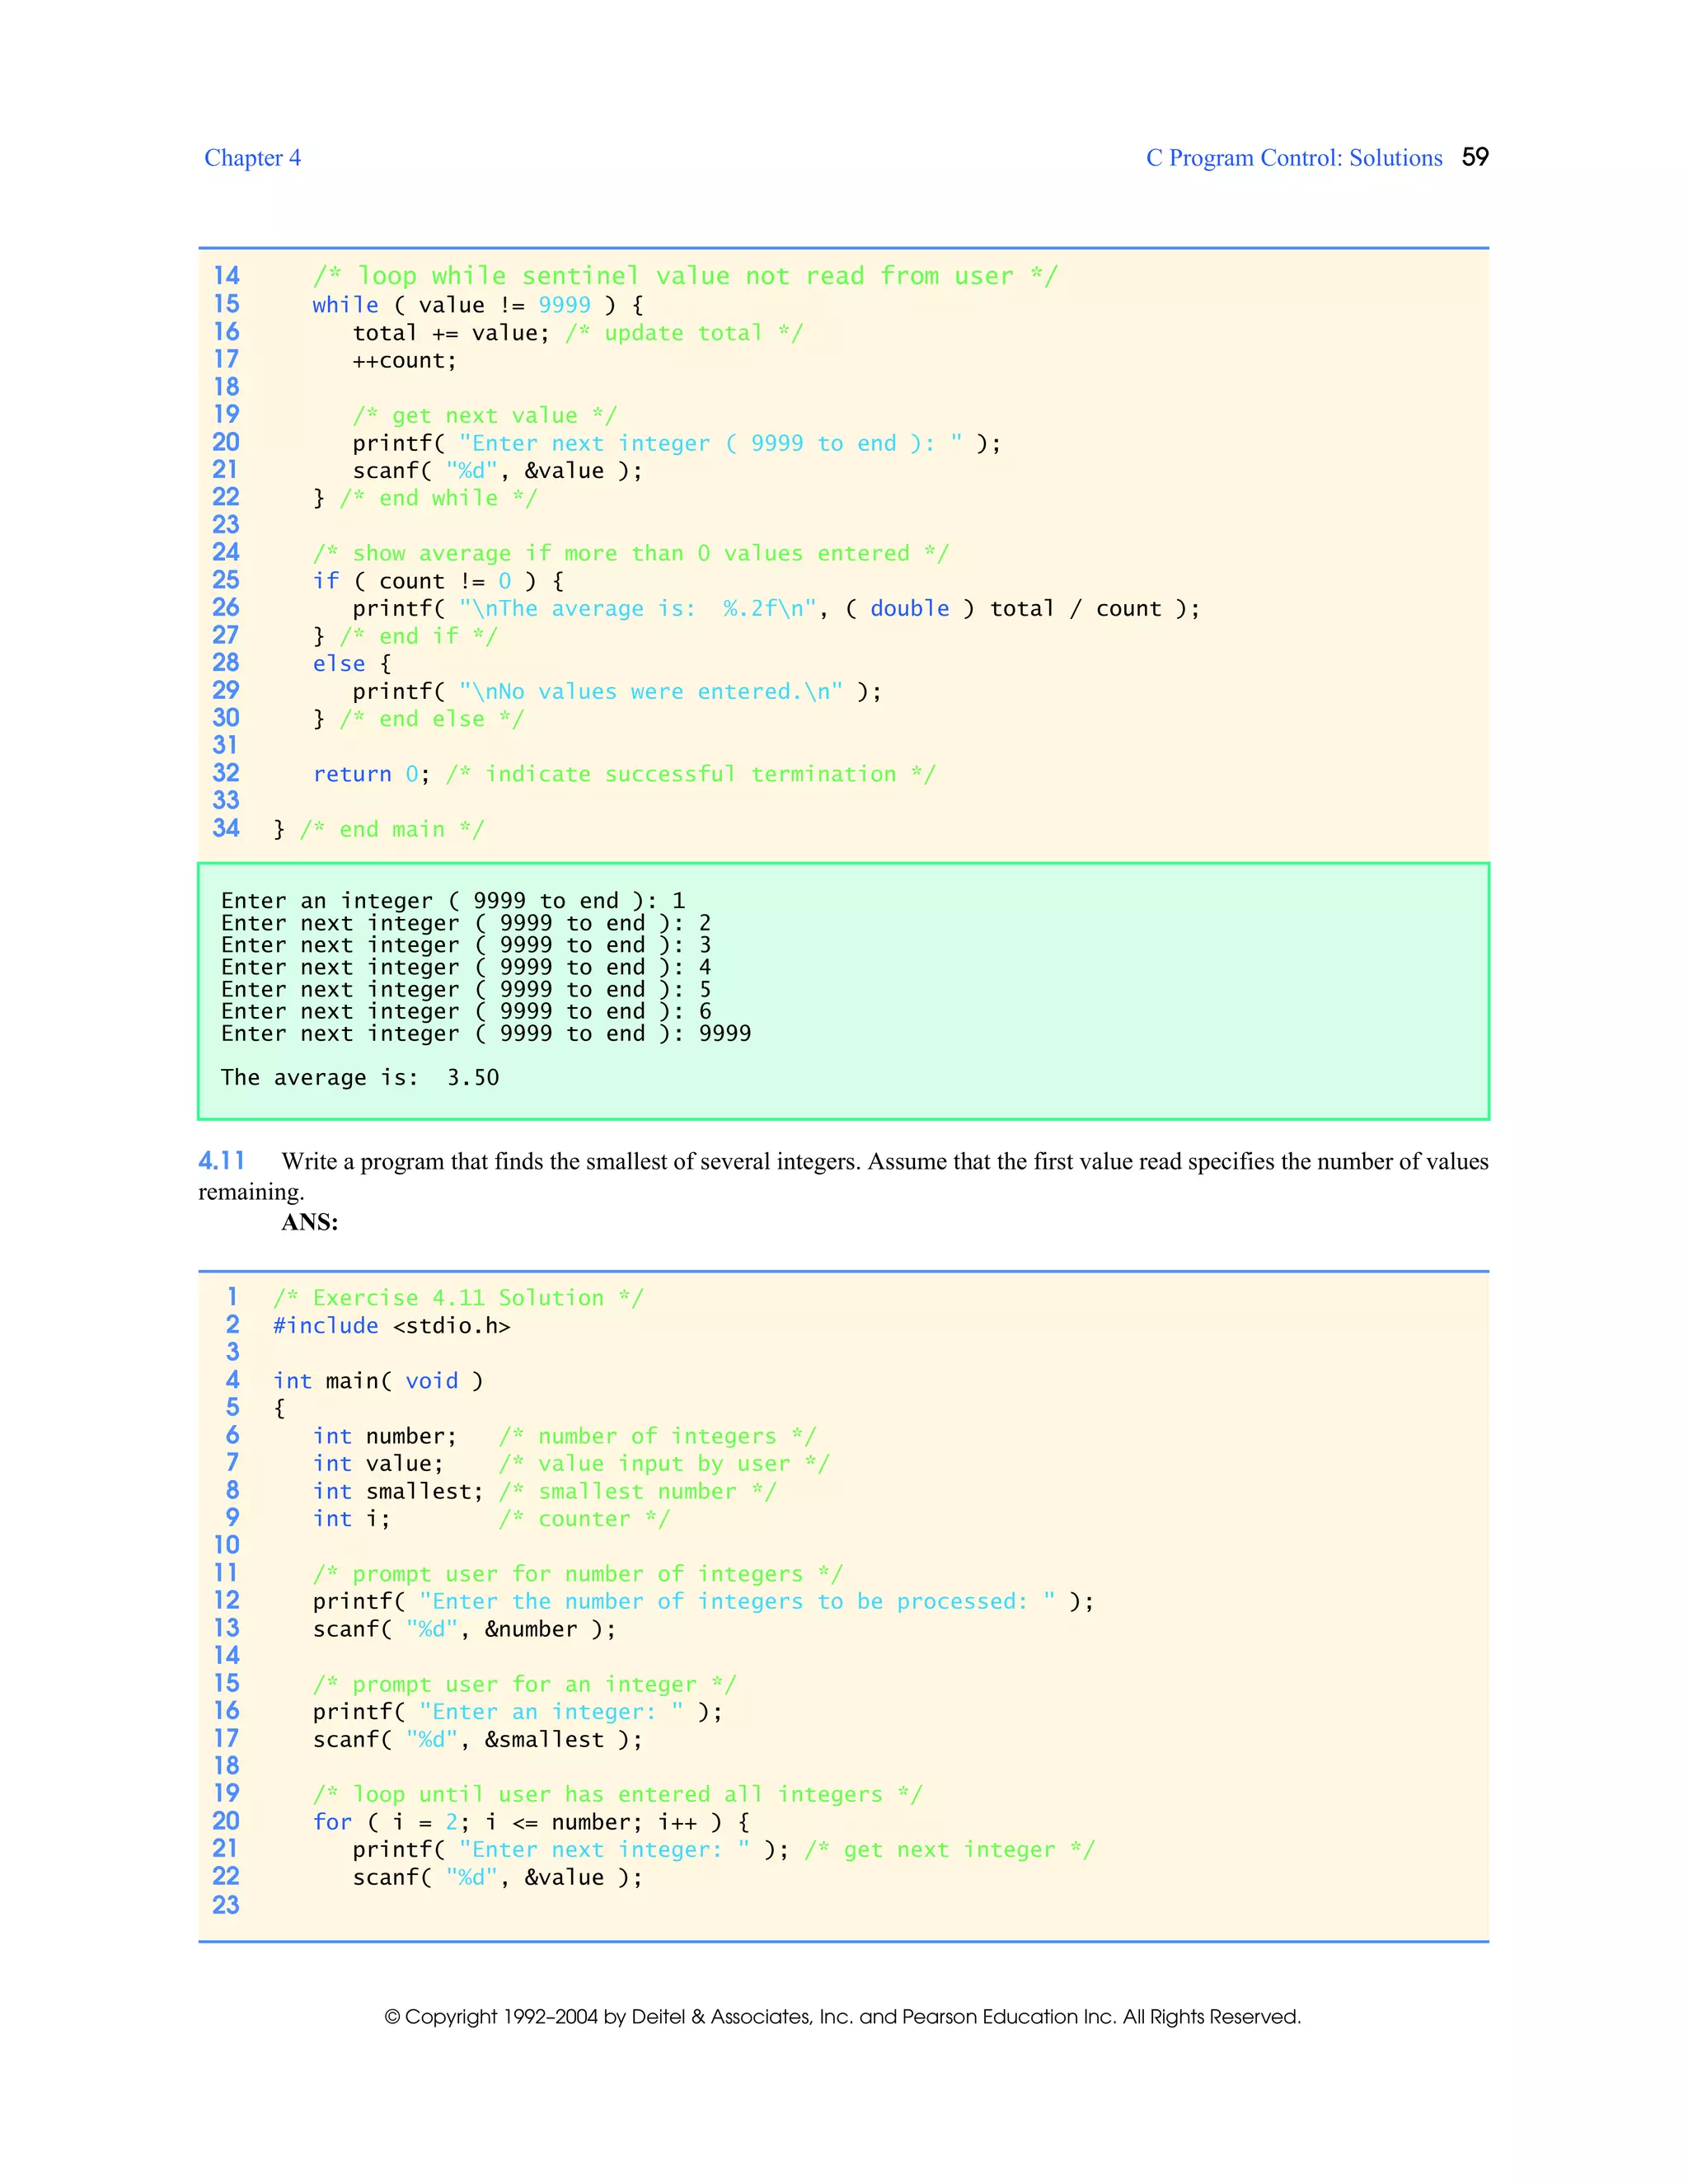This screenshot has height=2184, width=1688.
Task: Click the output line ending with 9999
Action: pyautogui.click(x=486, y=1033)
